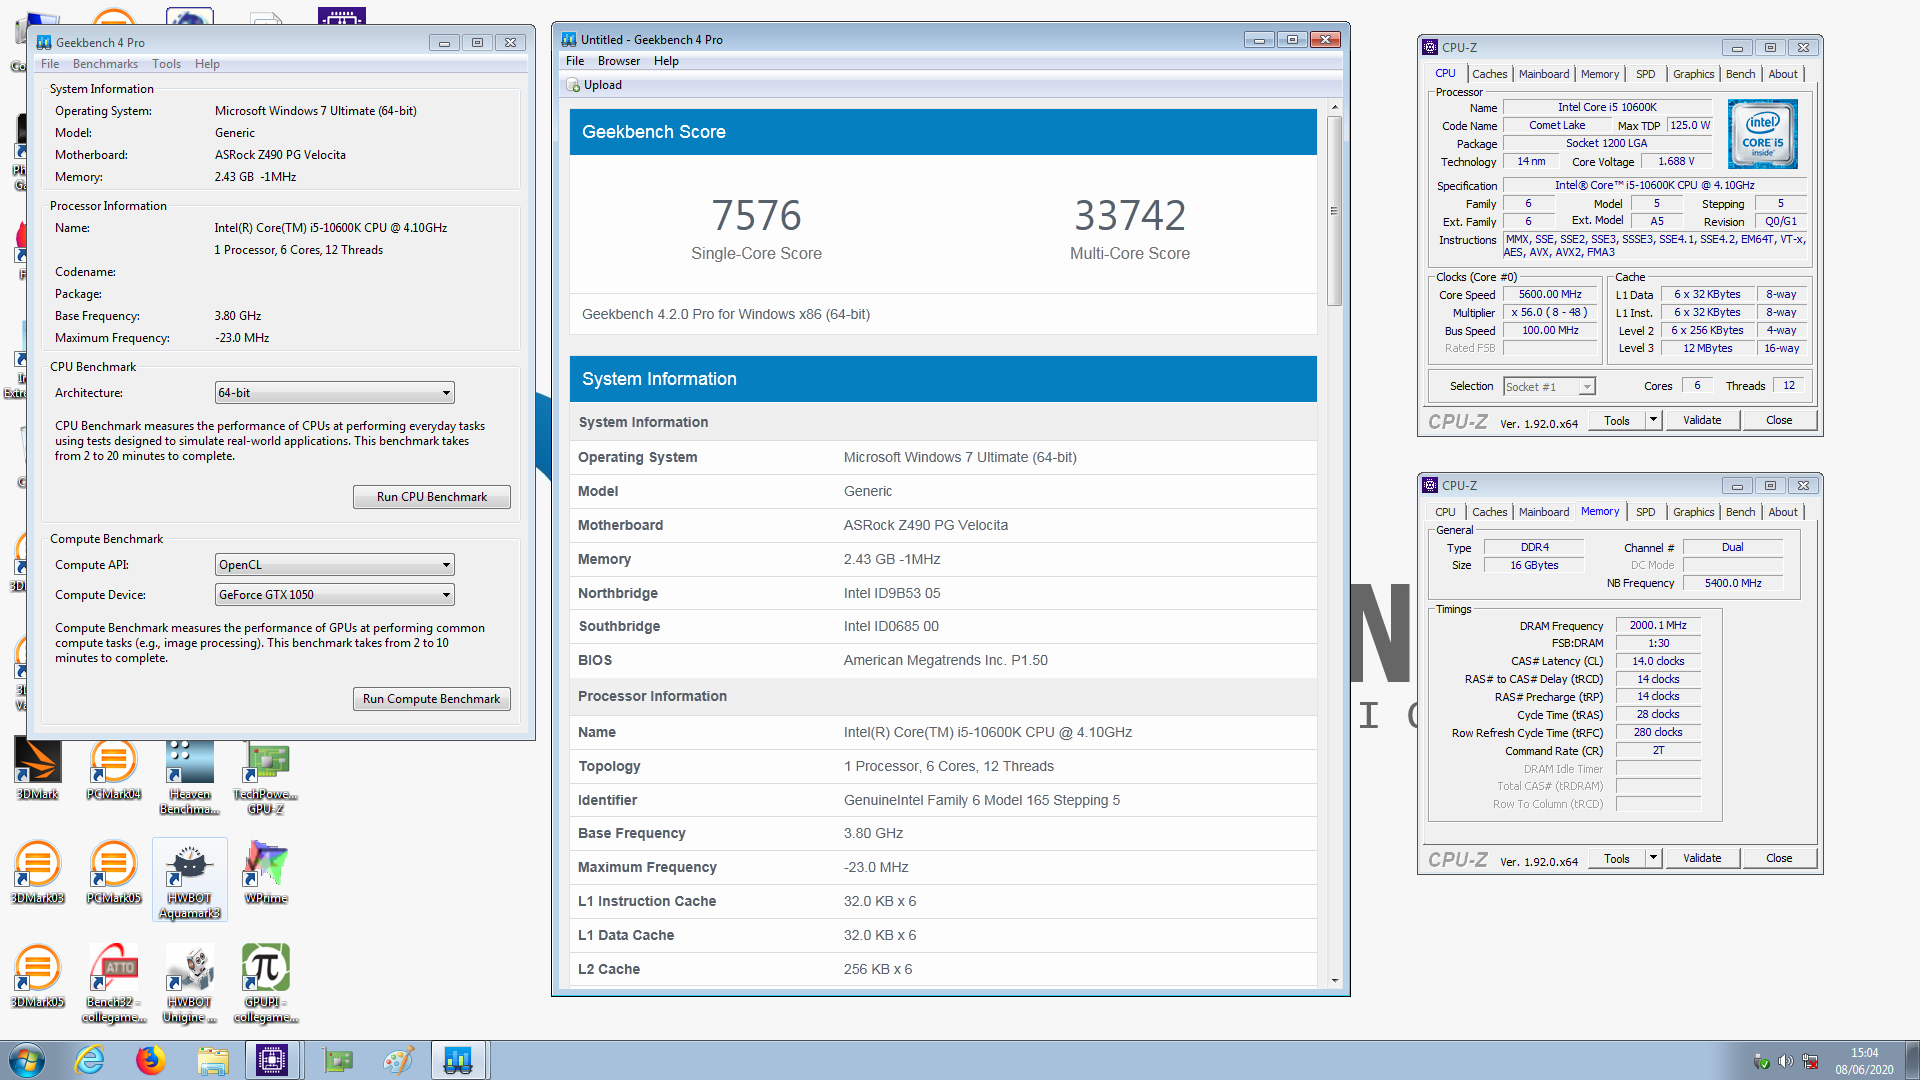Click the multi-core score 33742
The image size is (1920, 1080).
pos(1130,216)
